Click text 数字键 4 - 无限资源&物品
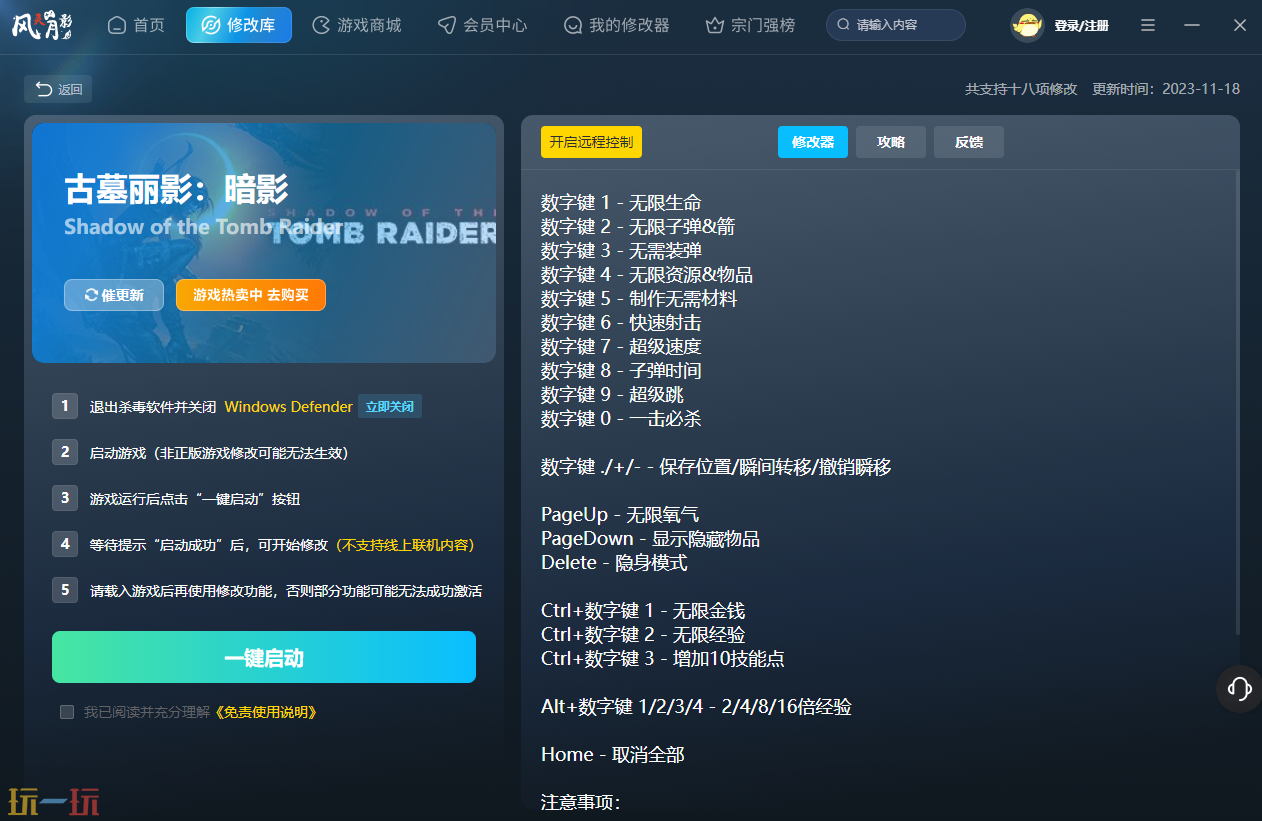 click(x=647, y=275)
